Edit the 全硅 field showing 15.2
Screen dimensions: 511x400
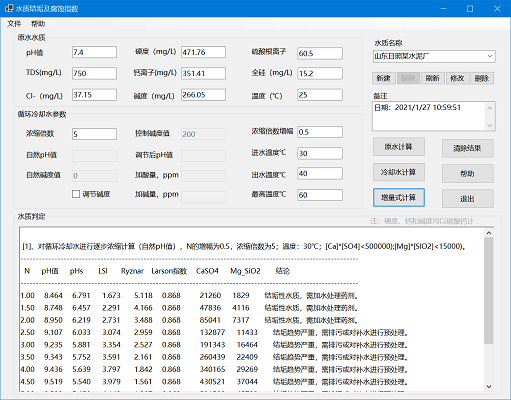tap(320, 73)
